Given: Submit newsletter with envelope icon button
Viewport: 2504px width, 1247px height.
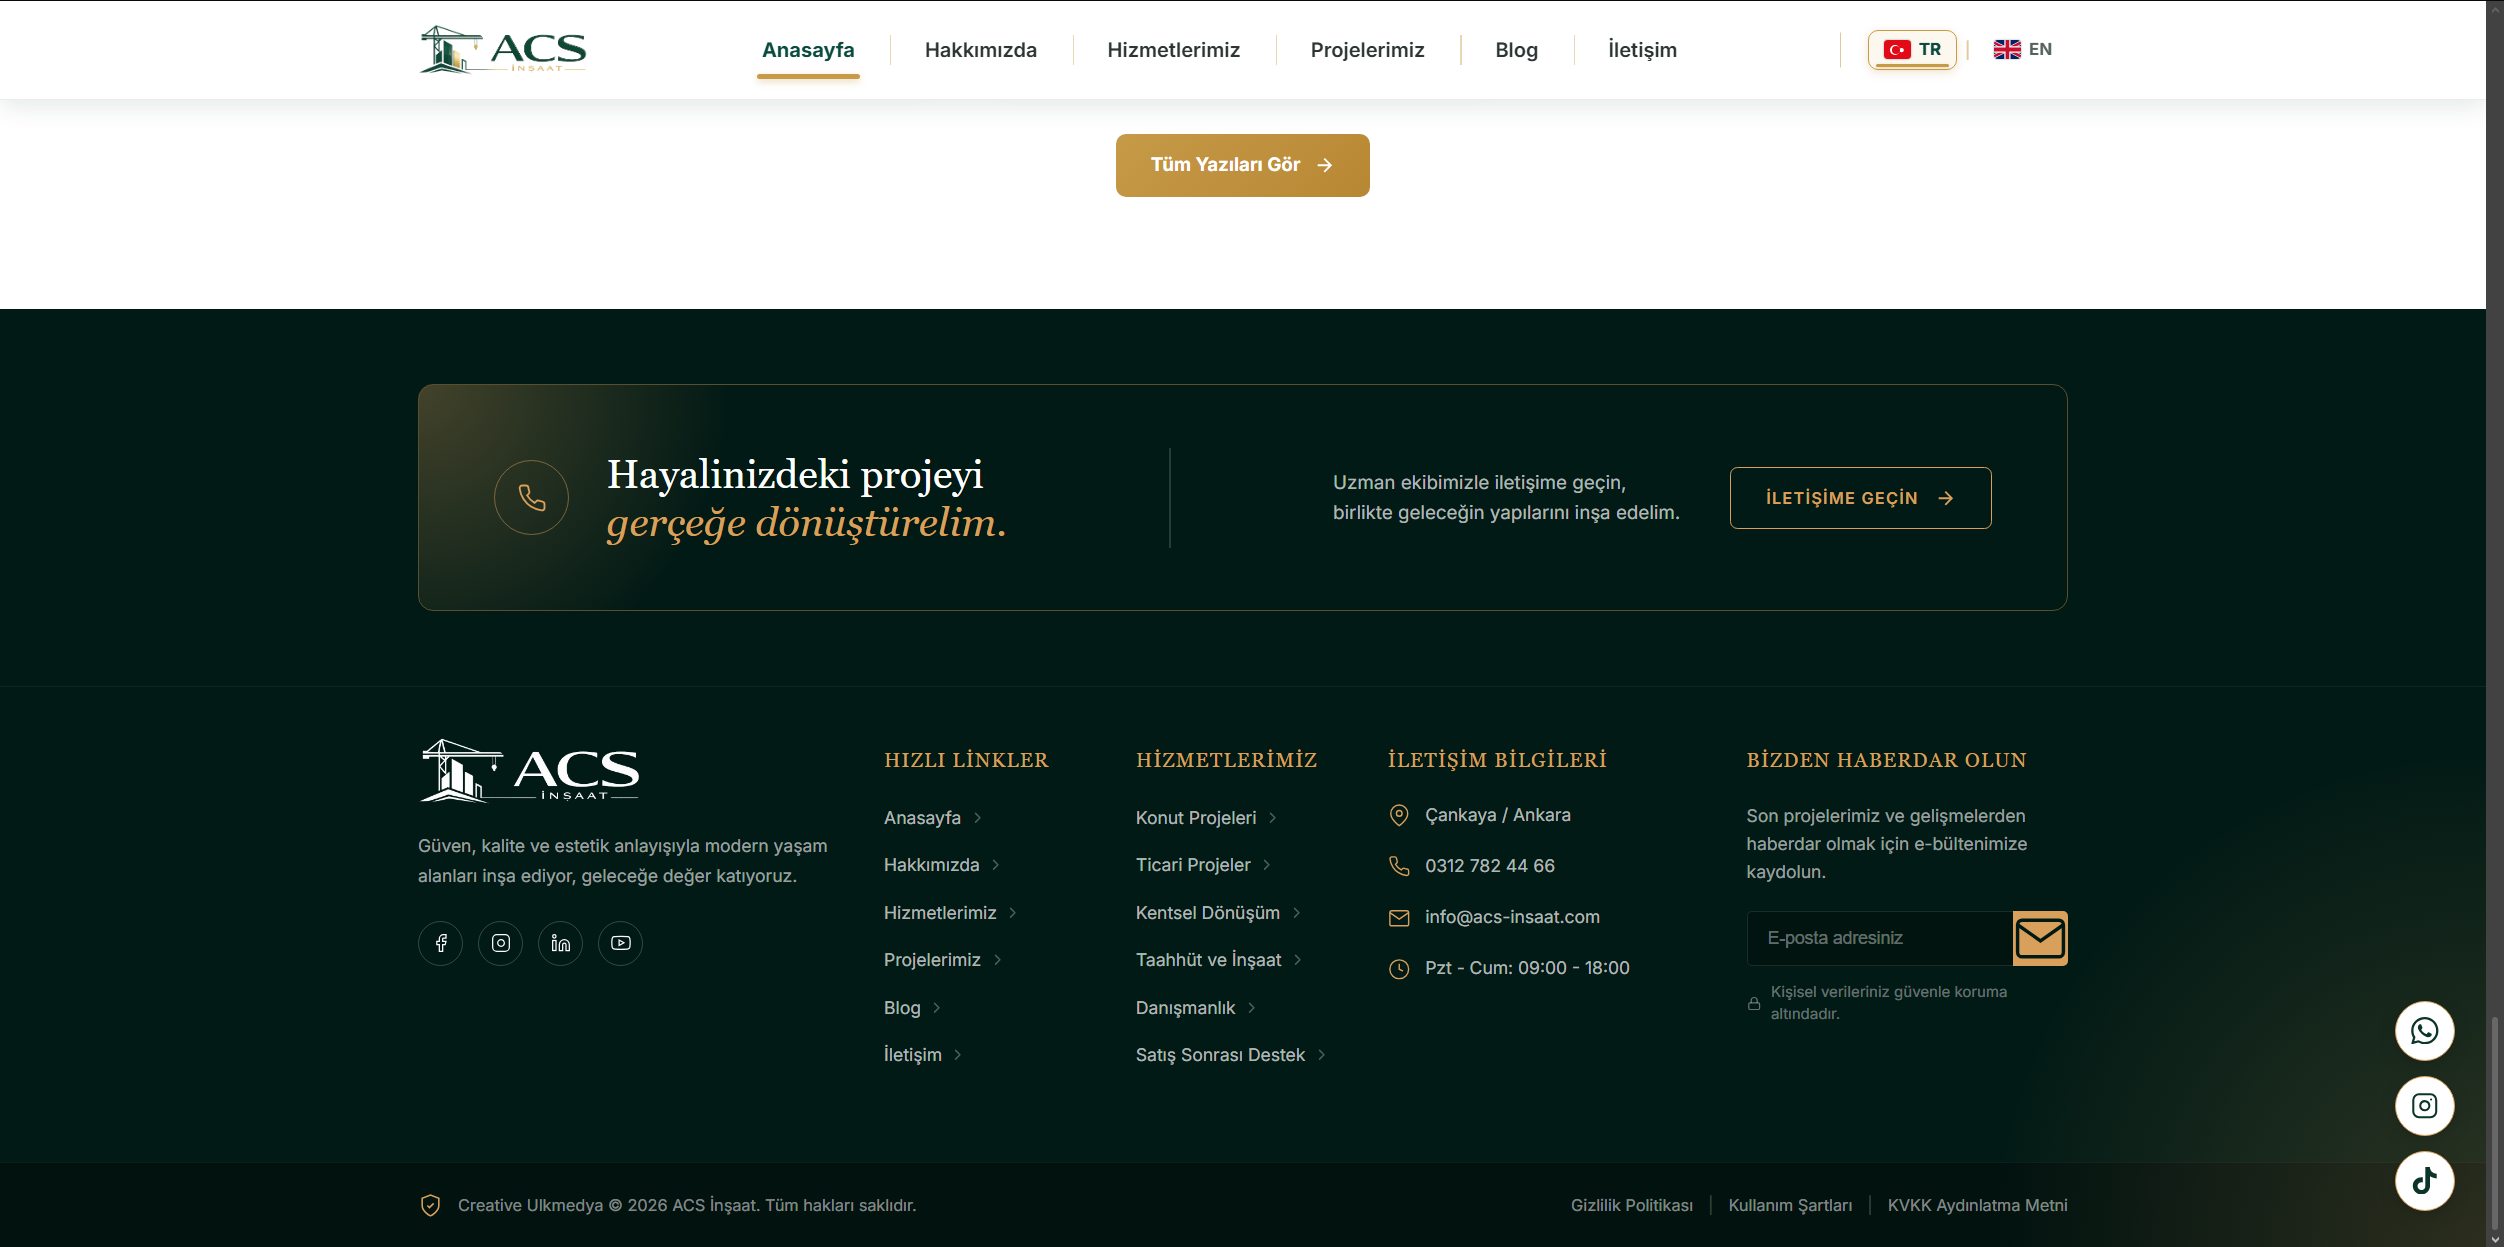Looking at the screenshot, I should tap(2040, 938).
